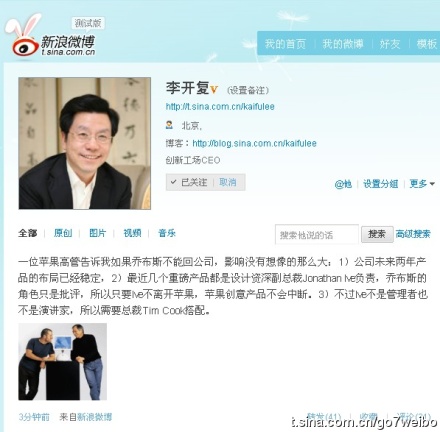Select the 原创 filter tab
This screenshot has height=432, width=440.
(x=63, y=233)
